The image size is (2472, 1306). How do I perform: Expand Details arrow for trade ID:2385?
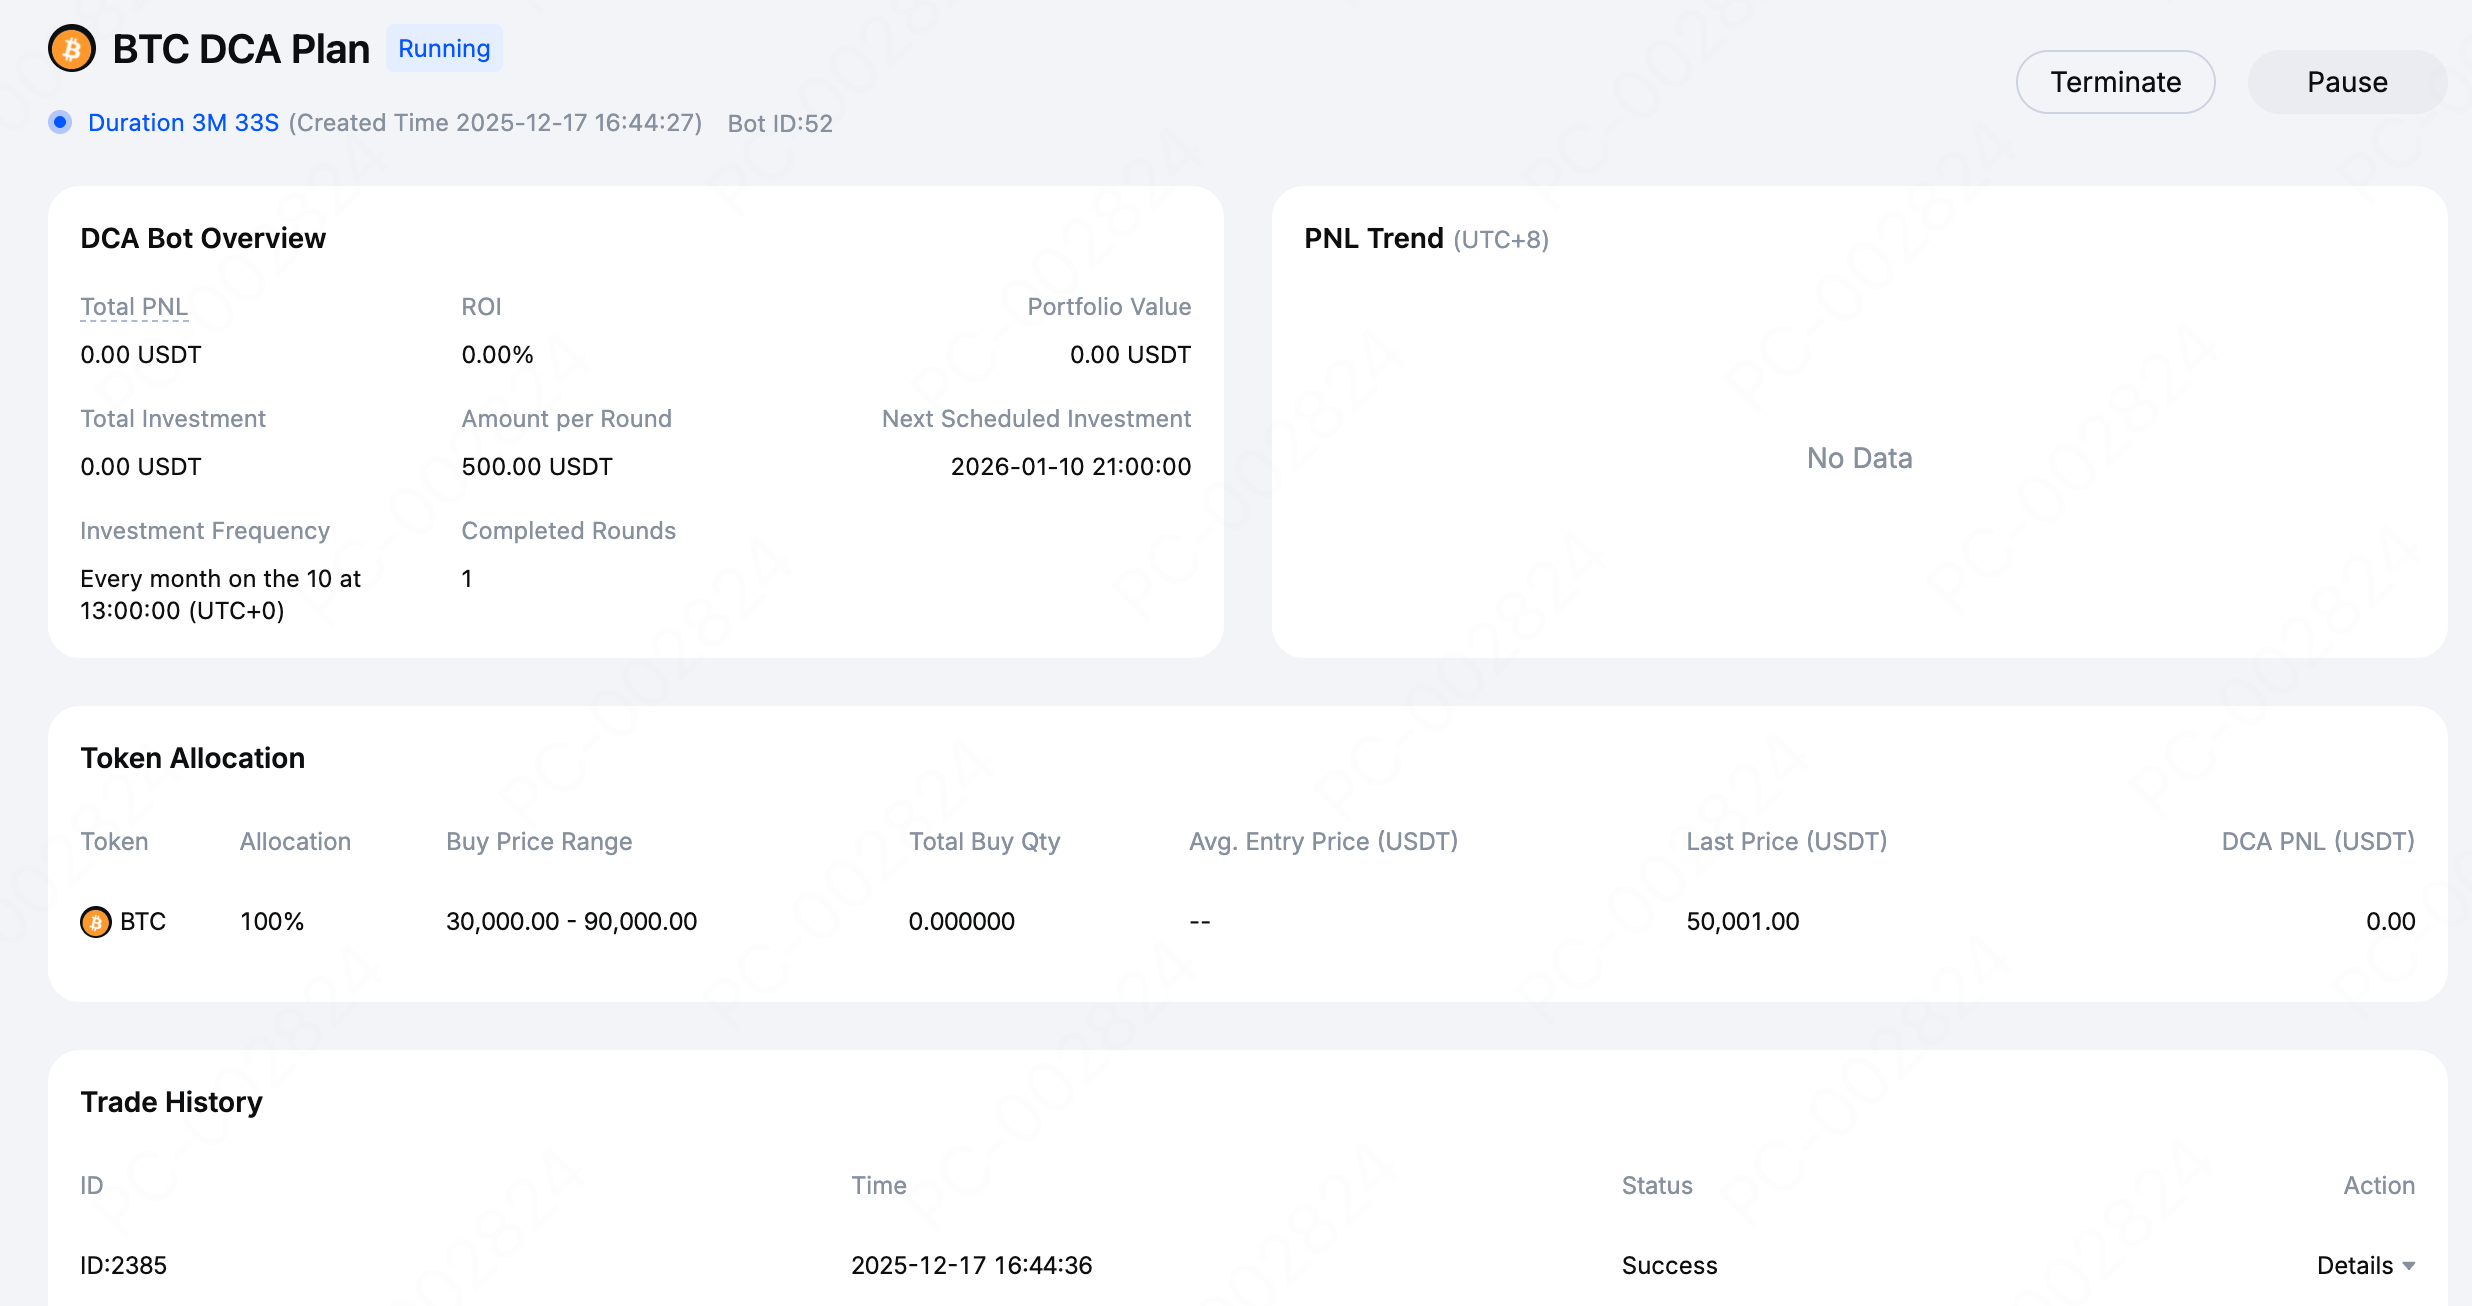tap(2409, 1266)
